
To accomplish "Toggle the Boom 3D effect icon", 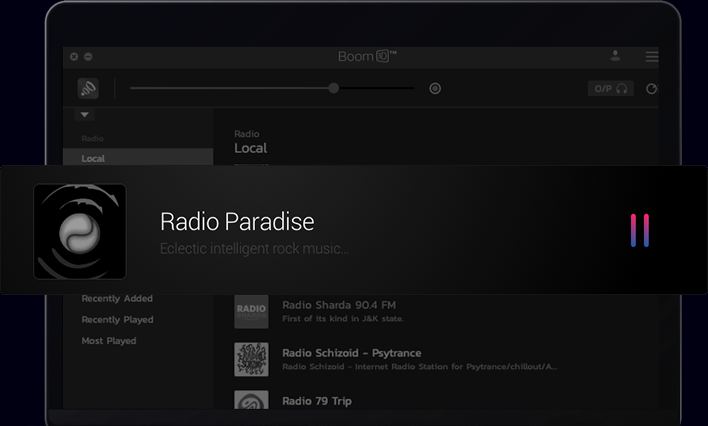I will pyautogui.click(x=88, y=89).
